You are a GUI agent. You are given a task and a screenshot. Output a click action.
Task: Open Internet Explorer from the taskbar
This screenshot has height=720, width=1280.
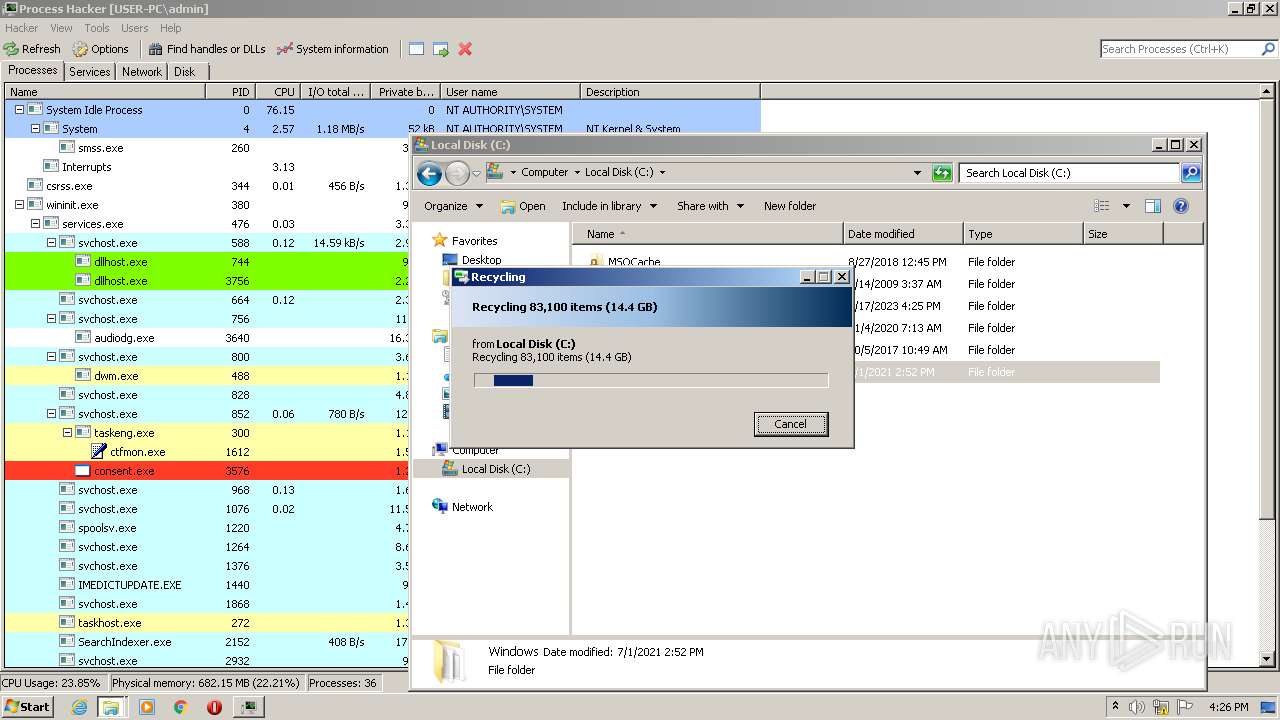[x=79, y=707]
